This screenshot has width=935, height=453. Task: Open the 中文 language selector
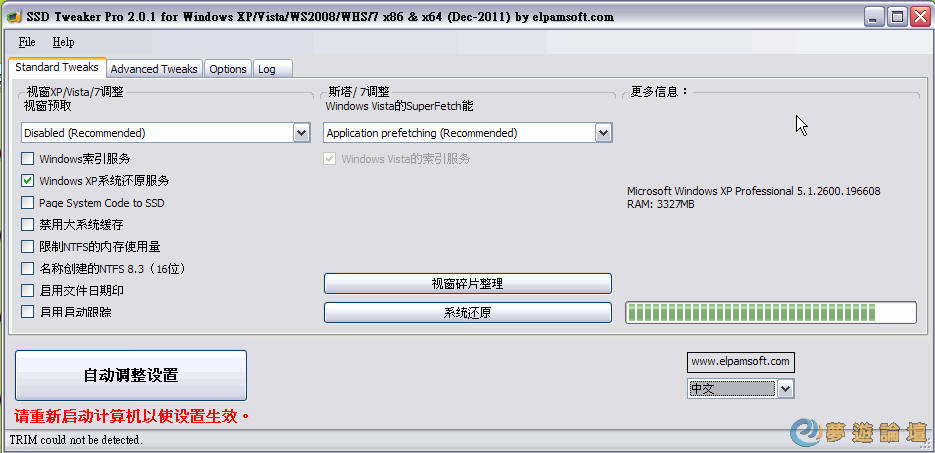(786, 389)
